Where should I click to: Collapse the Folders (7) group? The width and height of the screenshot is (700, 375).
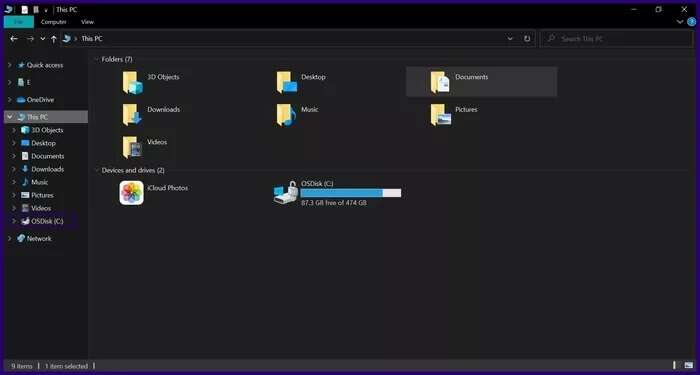(x=96, y=59)
